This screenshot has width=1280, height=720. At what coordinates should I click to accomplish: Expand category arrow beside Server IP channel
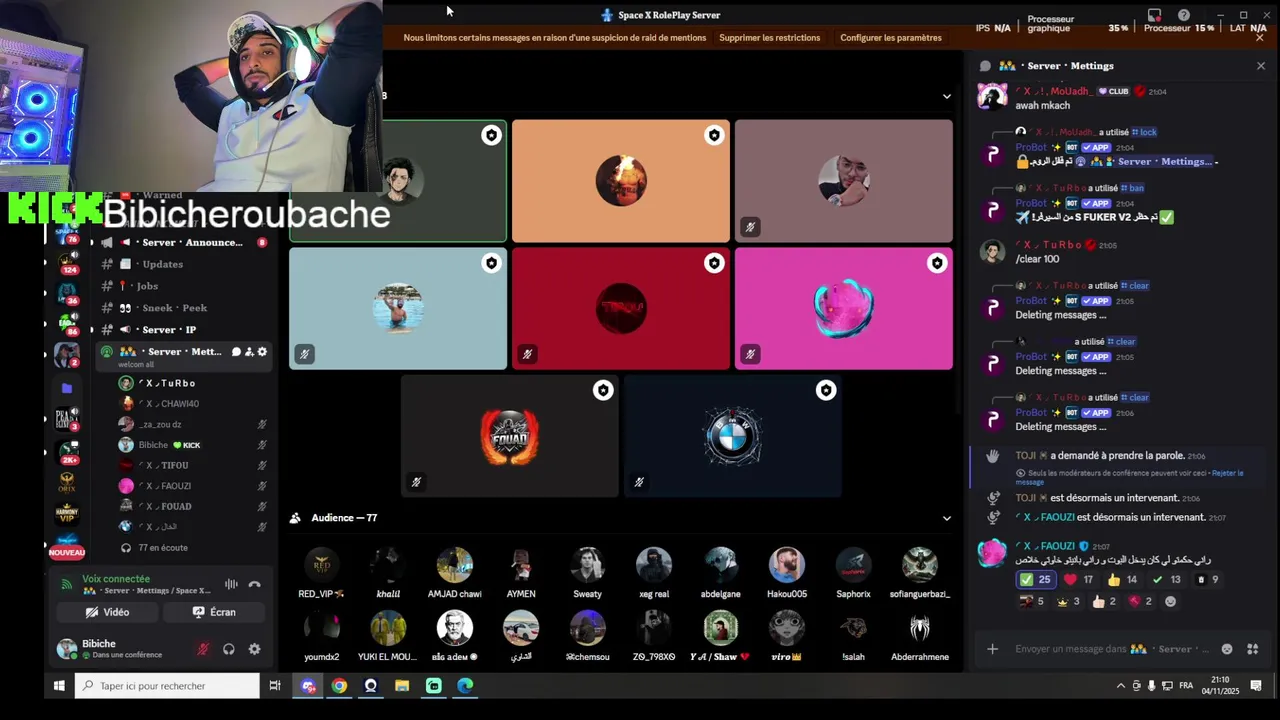92,330
